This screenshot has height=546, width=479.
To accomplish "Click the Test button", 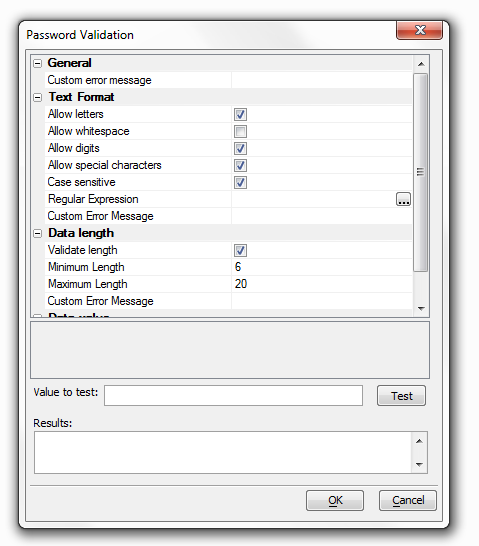I will 401,396.
